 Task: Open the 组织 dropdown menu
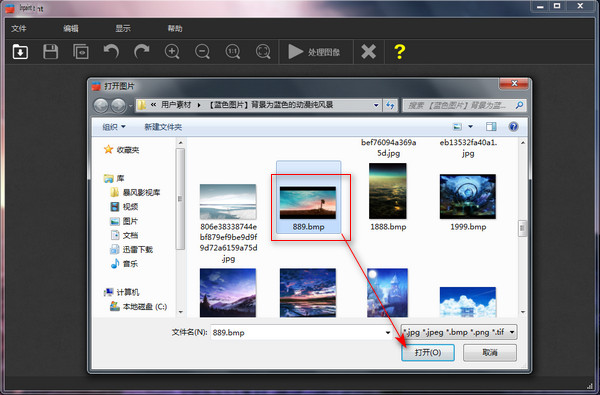[x=114, y=127]
